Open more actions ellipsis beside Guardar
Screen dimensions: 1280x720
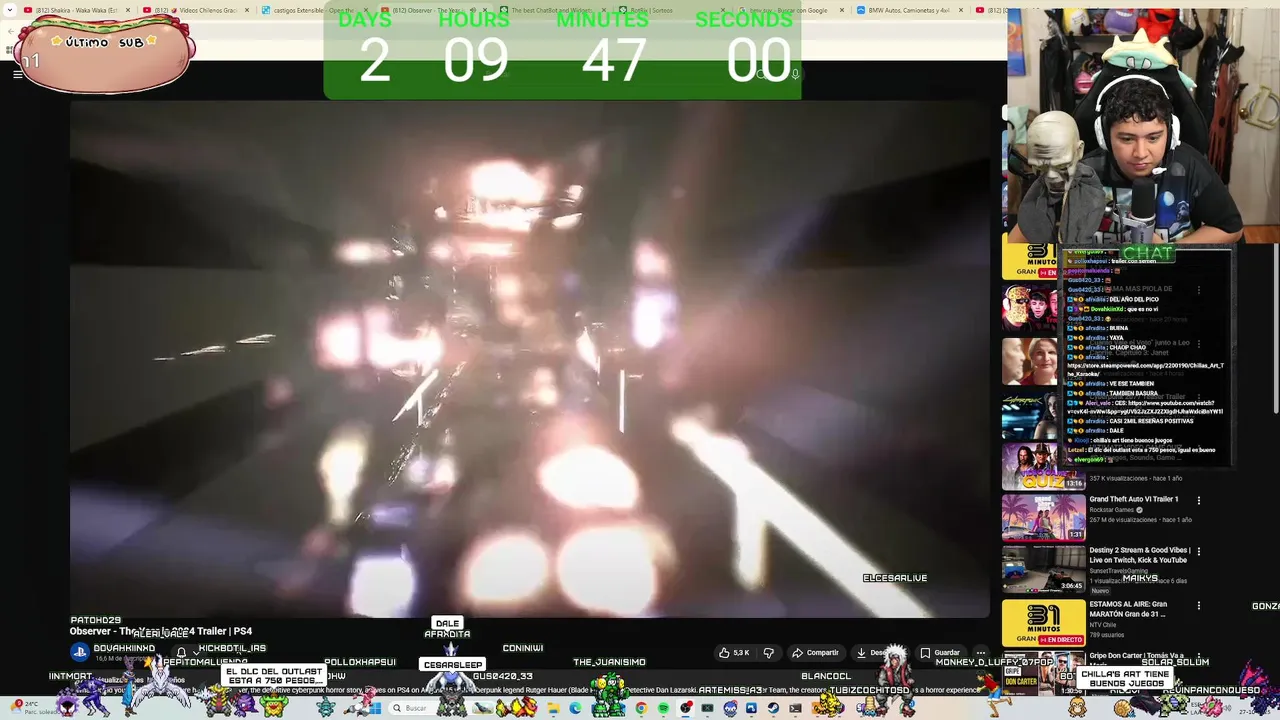(981, 653)
